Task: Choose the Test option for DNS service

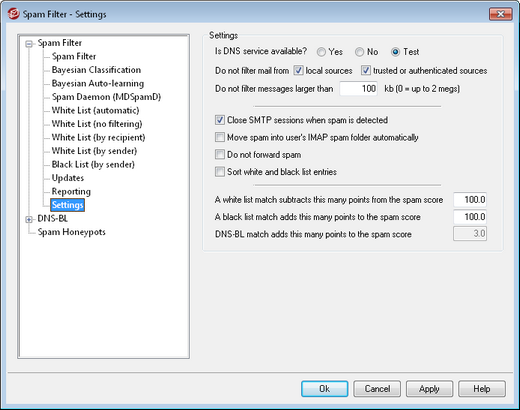Action: pyautogui.click(x=396, y=52)
